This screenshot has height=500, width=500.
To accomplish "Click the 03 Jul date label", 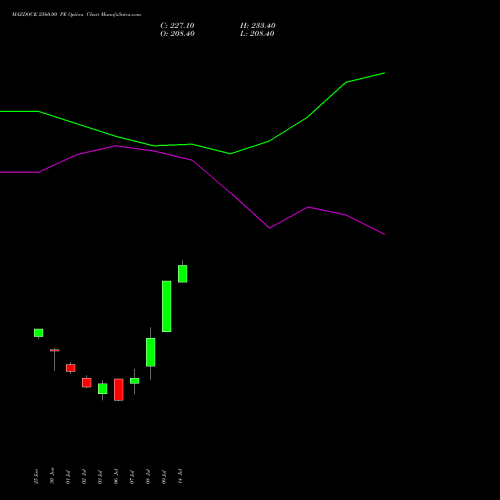I will click(100, 476).
